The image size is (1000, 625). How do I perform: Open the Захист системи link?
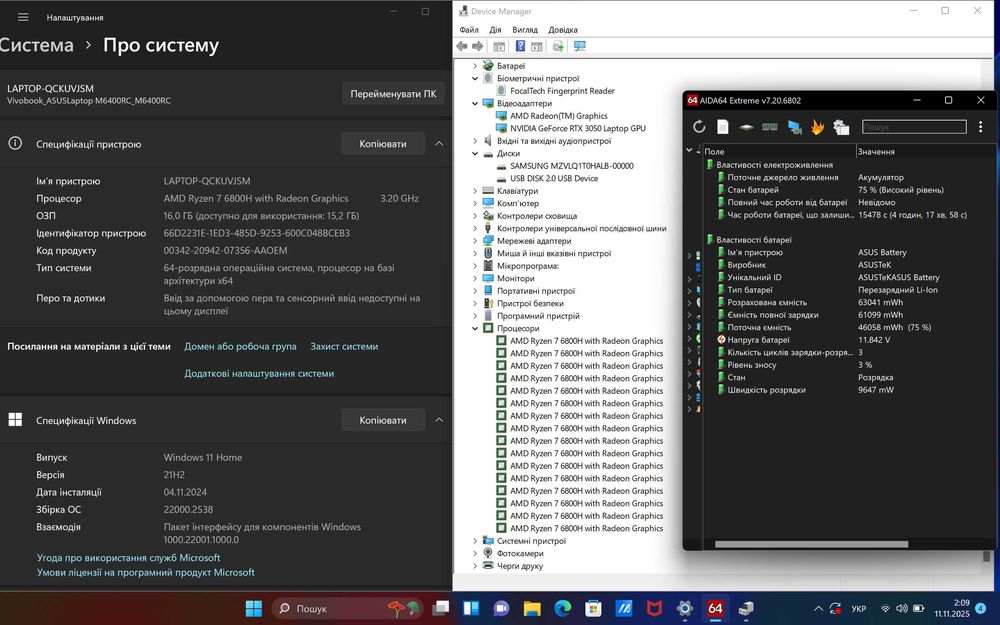(344, 346)
